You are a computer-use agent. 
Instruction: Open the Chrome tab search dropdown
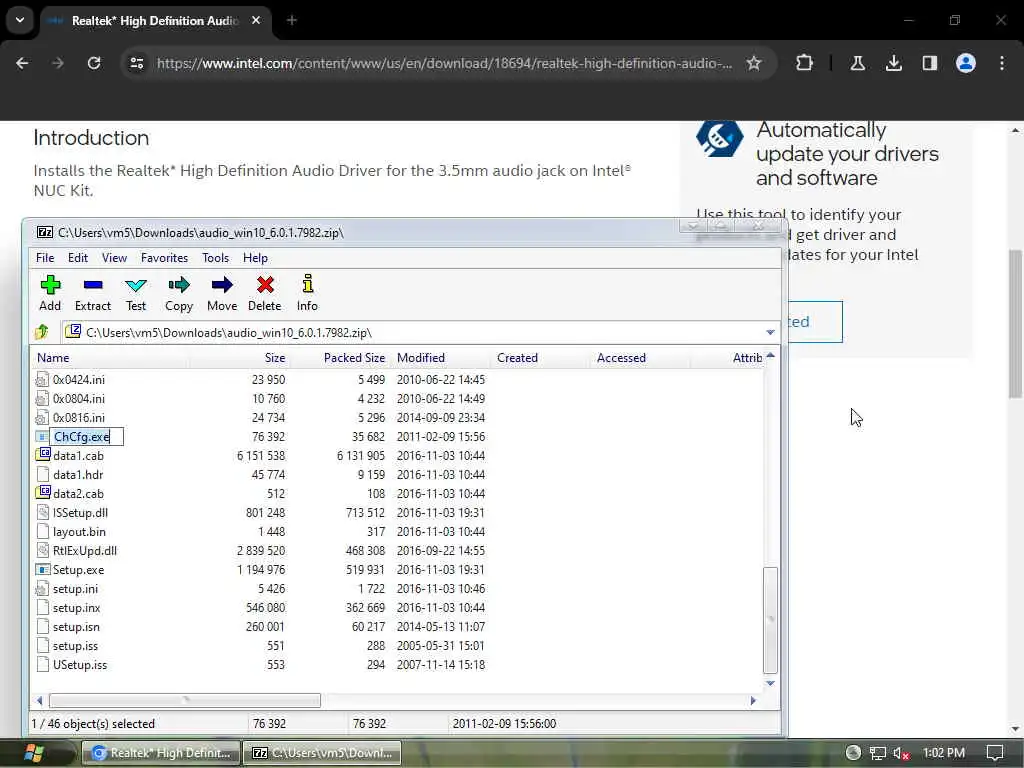pyautogui.click(x=20, y=20)
